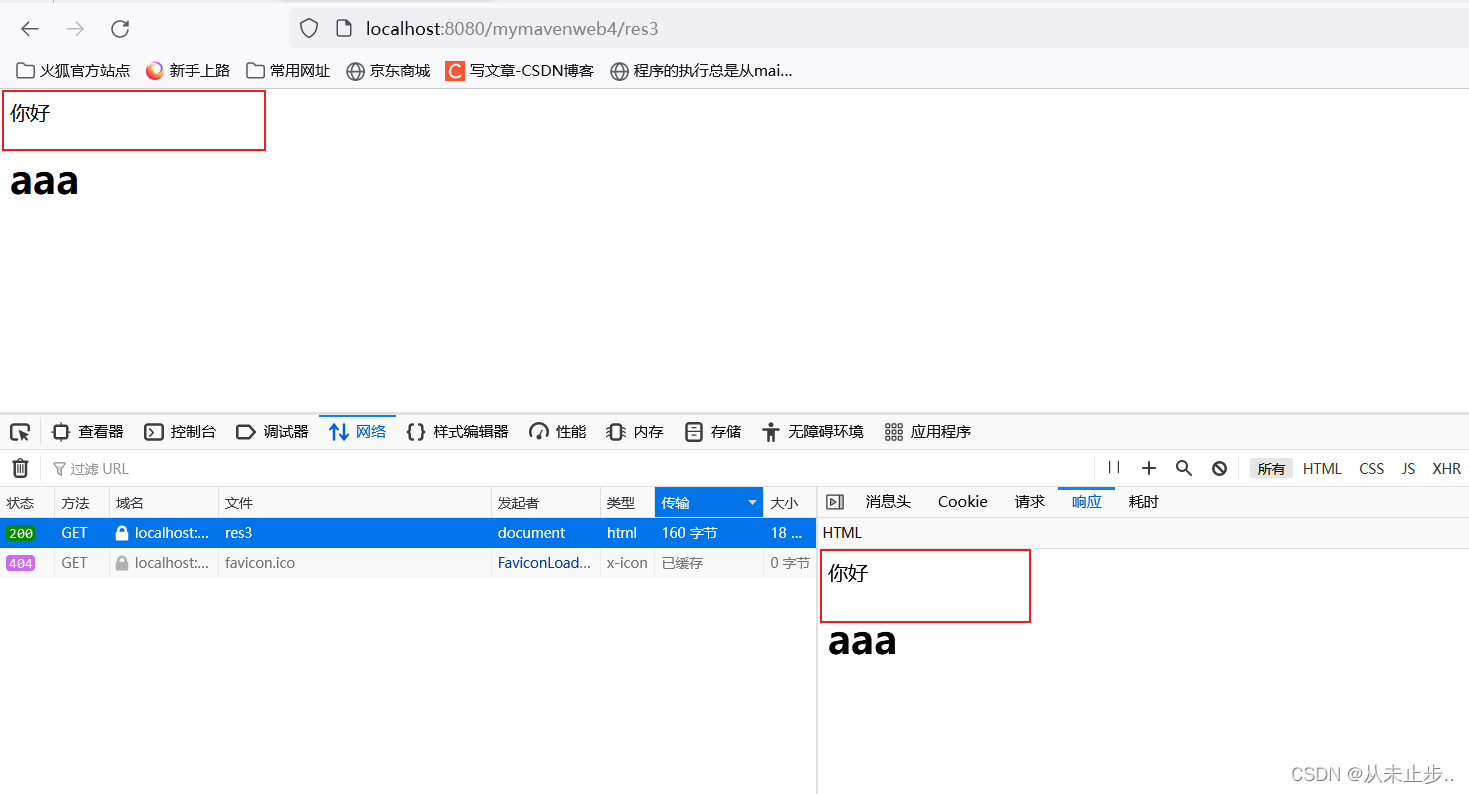Sort by 状态 column header
Screen dimensions: 1469x794
(27, 503)
